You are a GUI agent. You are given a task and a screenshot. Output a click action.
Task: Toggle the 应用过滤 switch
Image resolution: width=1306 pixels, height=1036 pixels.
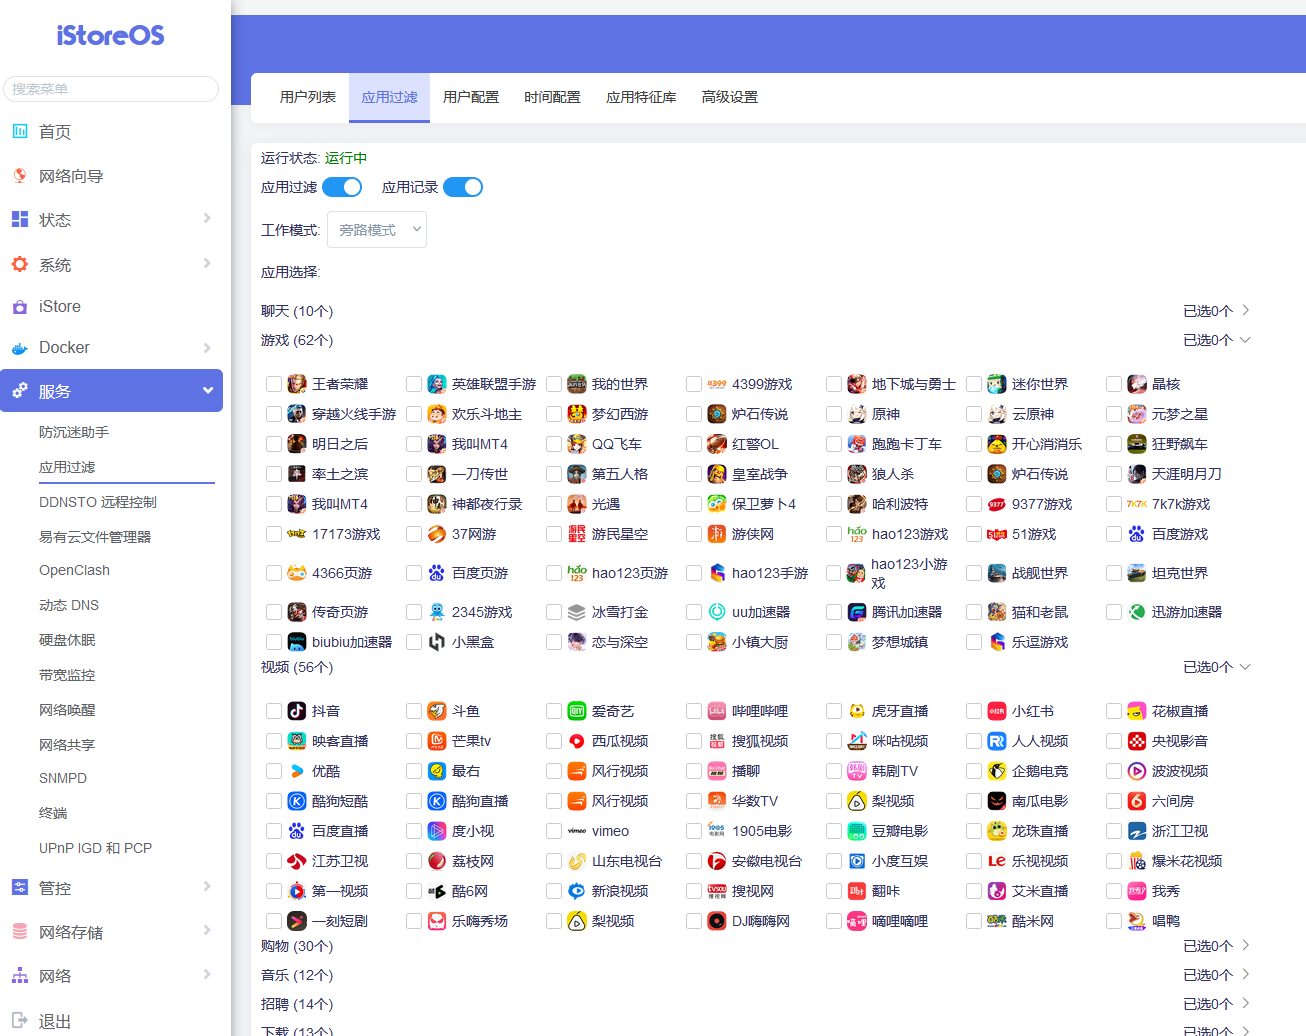tap(342, 187)
